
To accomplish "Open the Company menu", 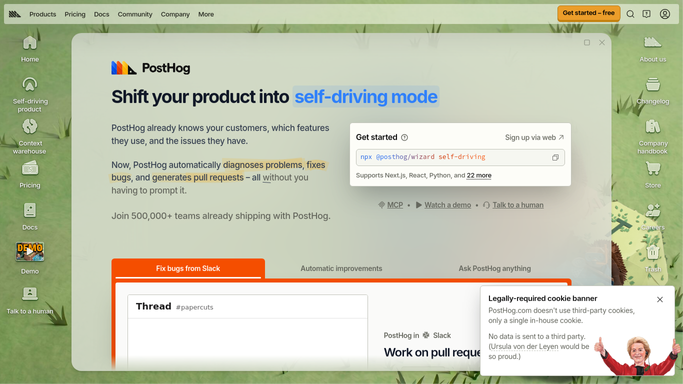I will click(175, 14).
